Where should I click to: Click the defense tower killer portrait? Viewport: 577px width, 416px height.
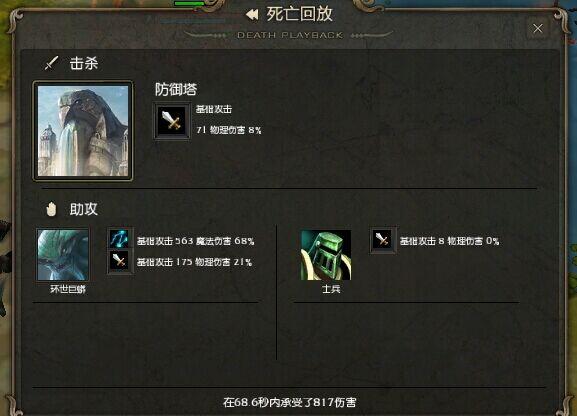coord(83,131)
